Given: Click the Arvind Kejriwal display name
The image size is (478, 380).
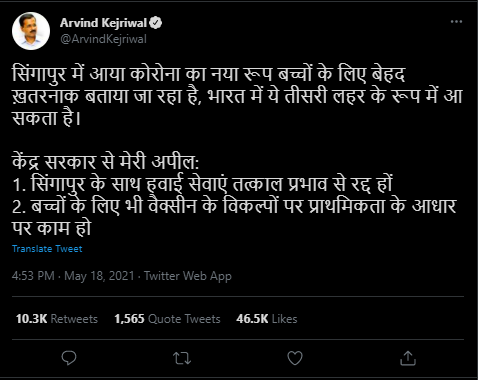Looking at the screenshot, I should click(104, 23).
